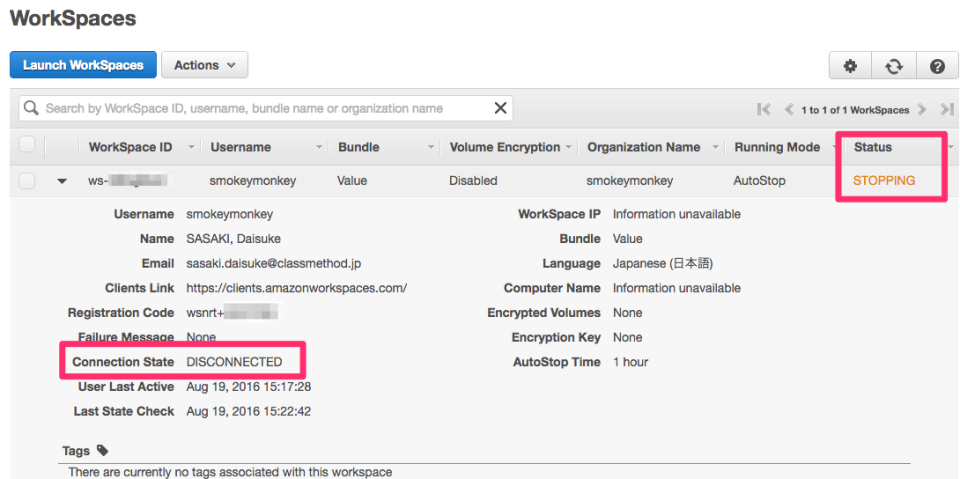This screenshot has height=479, width=960.
Task: Click Launch WorkSpaces button
Action: (83, 65)
